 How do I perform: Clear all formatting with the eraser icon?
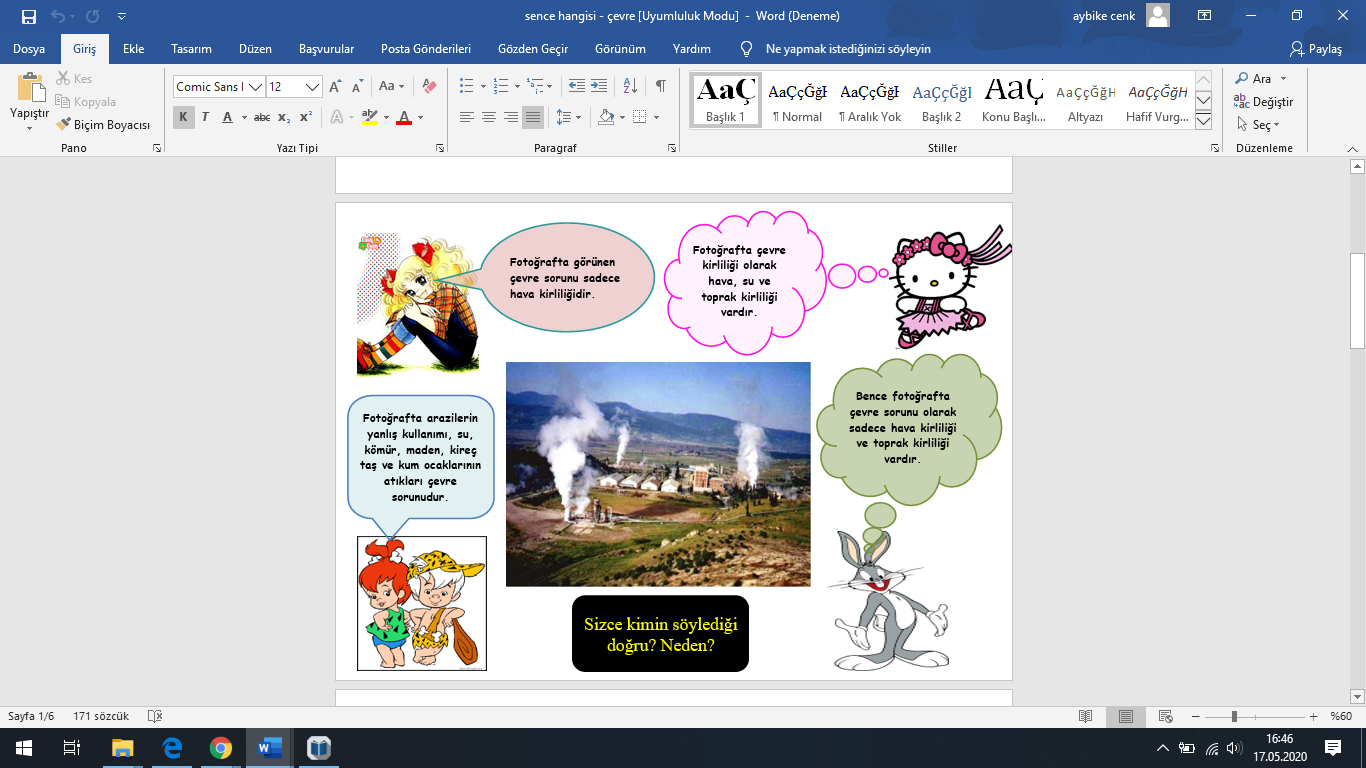click(x=430, y=87)
